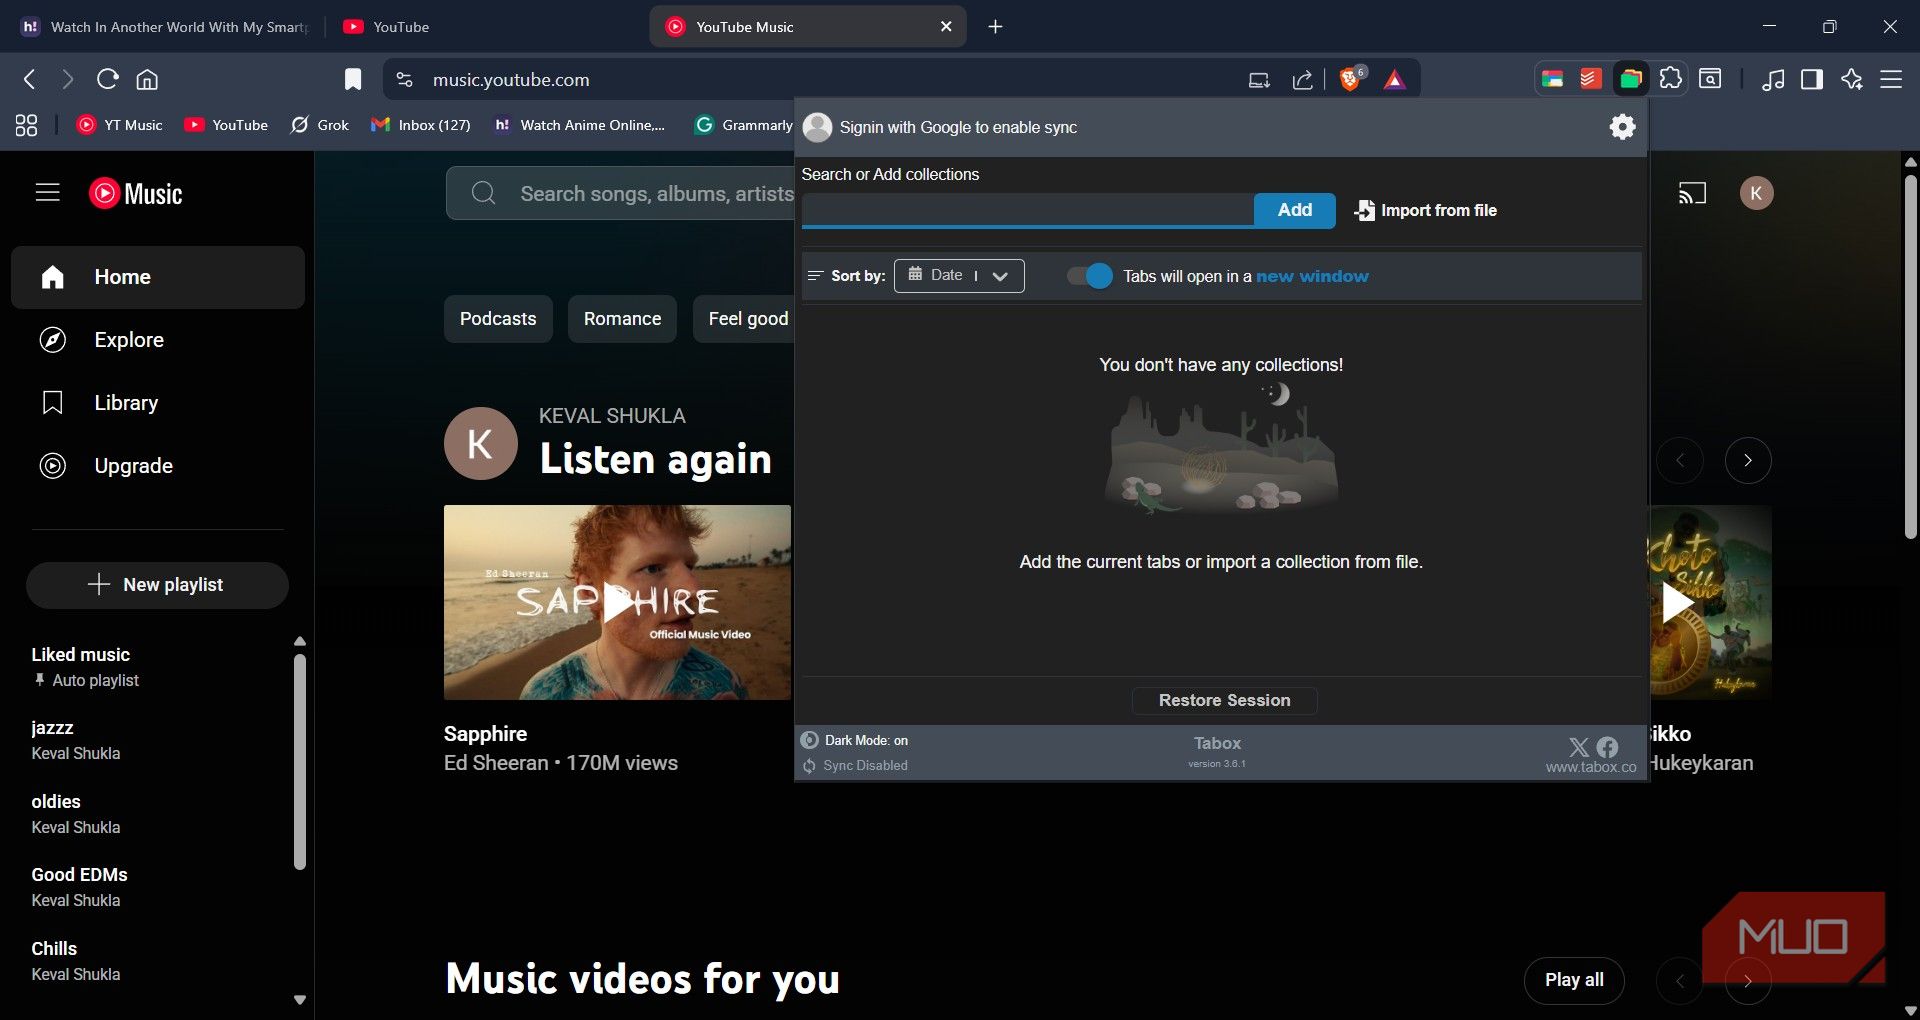
Task: Open the browser extensions puzzle icon
Action: (1671, 79)
